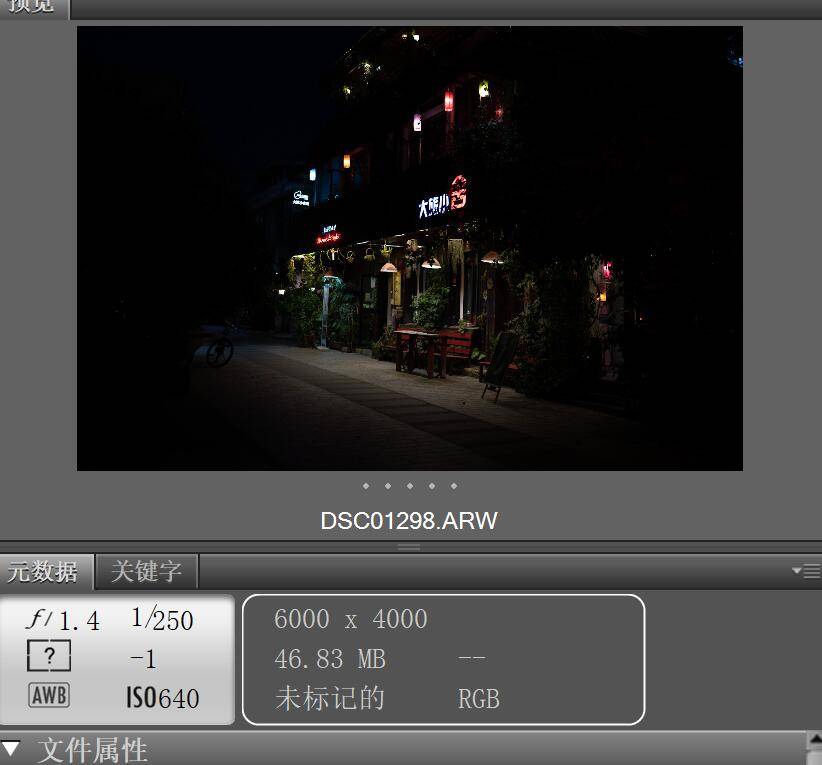This screenshot has height=765, width=822.
Task: Set rating with the fifth dot
Action: click(x=454, y=486)
